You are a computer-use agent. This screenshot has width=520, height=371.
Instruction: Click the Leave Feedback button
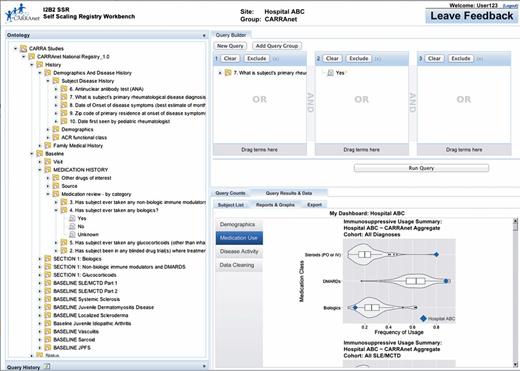tap(472, 16)
